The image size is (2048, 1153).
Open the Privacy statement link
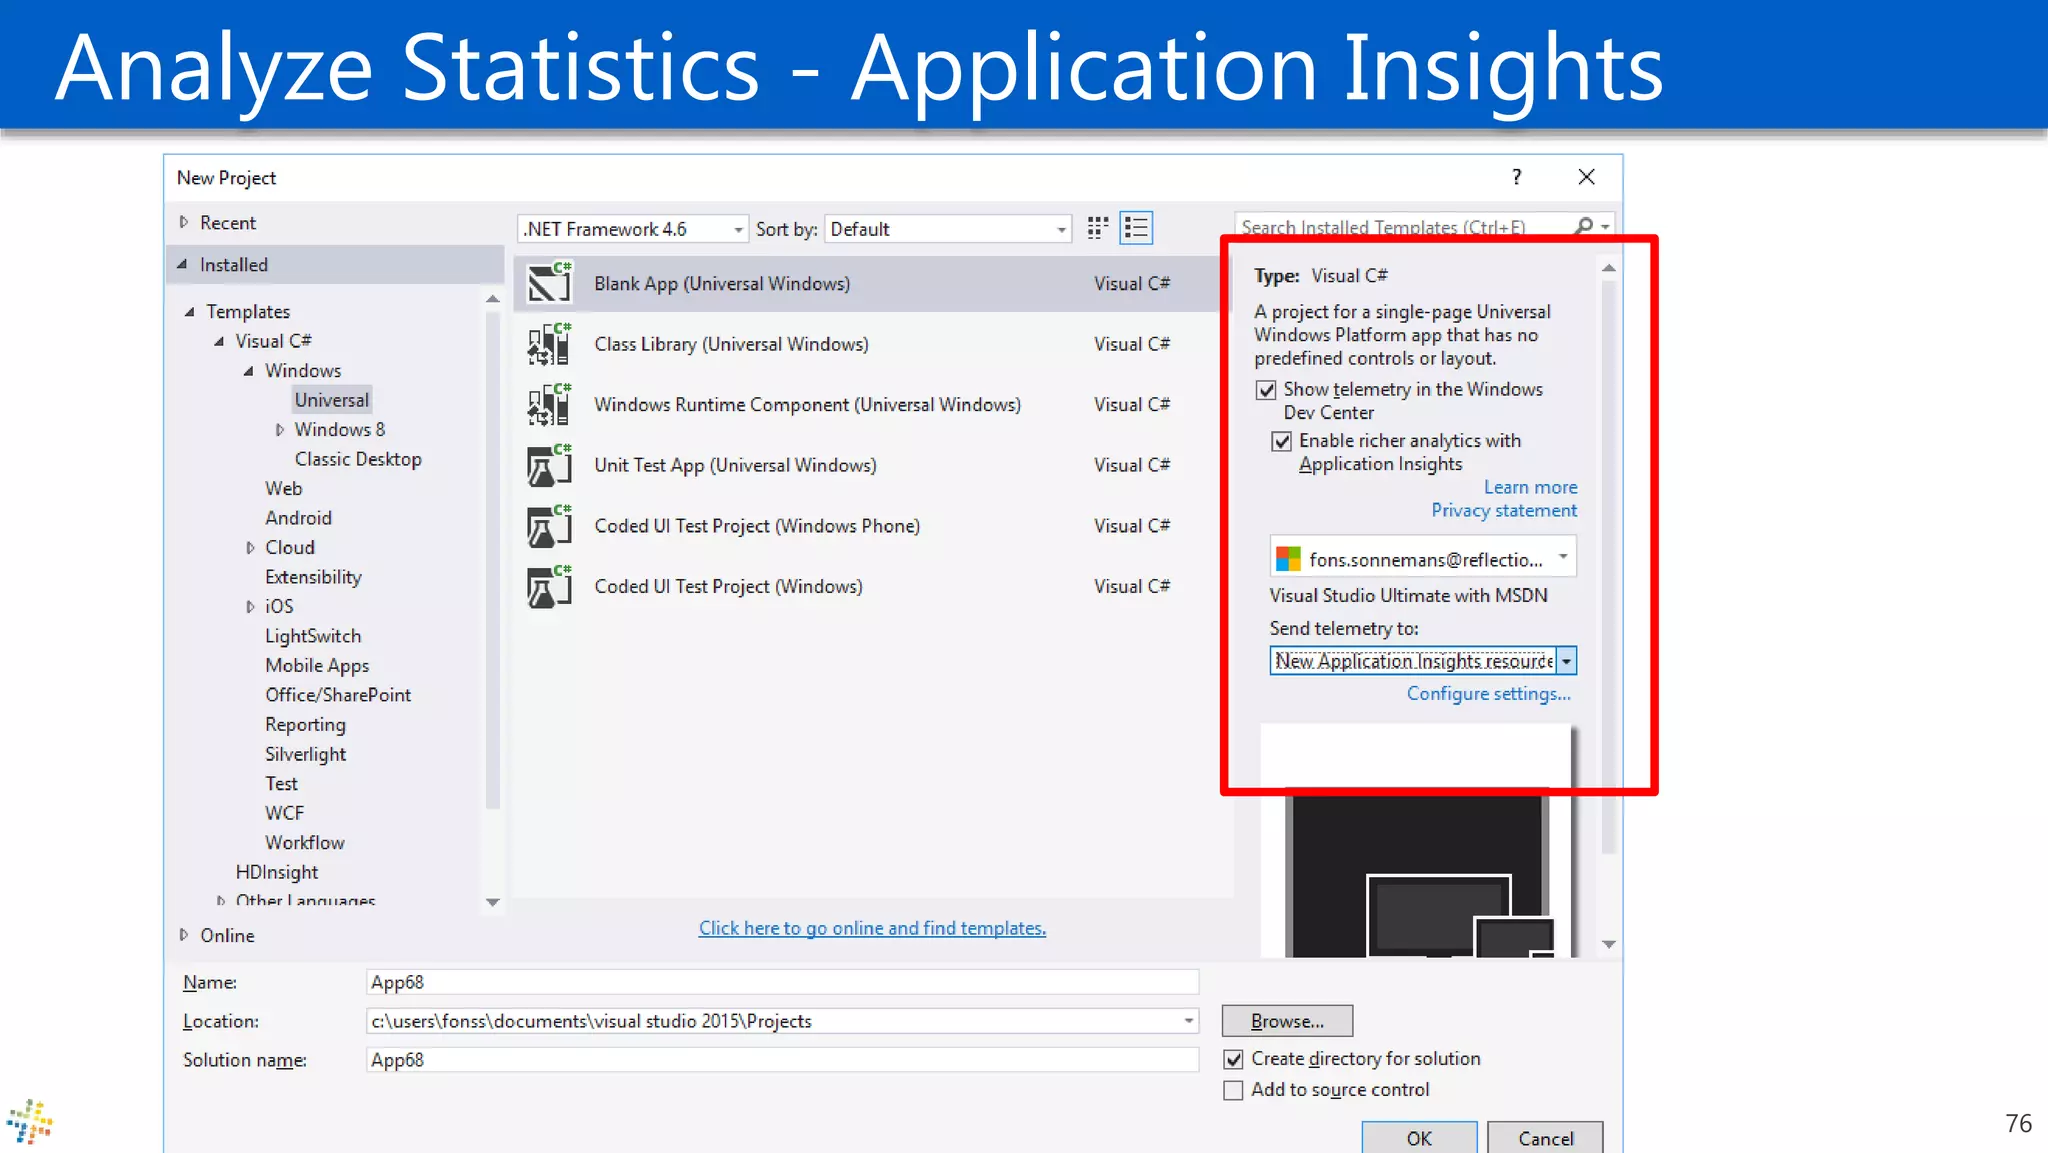(x=1504, y=510)
